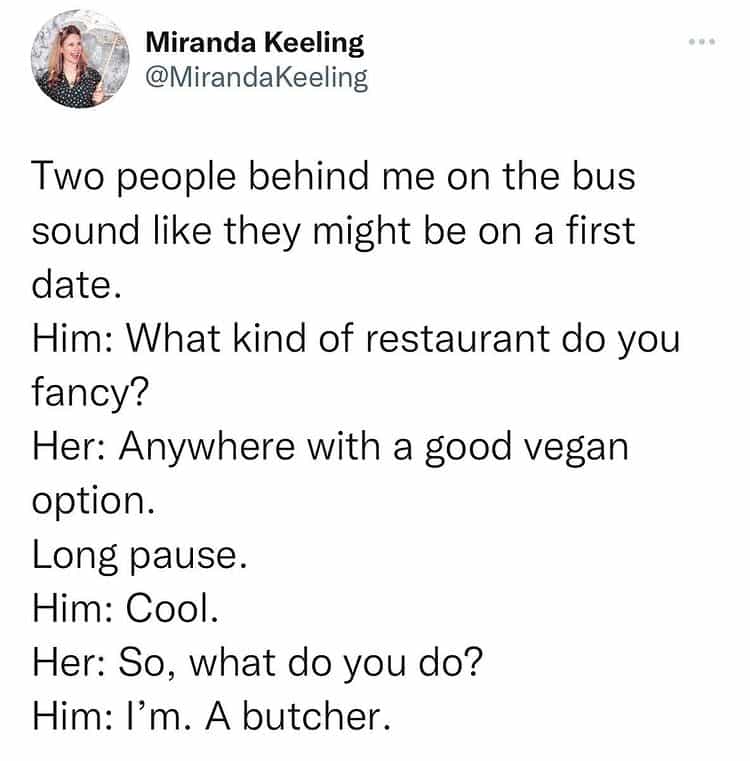Click the word 'butcher' in the last line
The height and width of the screenshot is (761, 750).
coord(324,713)
